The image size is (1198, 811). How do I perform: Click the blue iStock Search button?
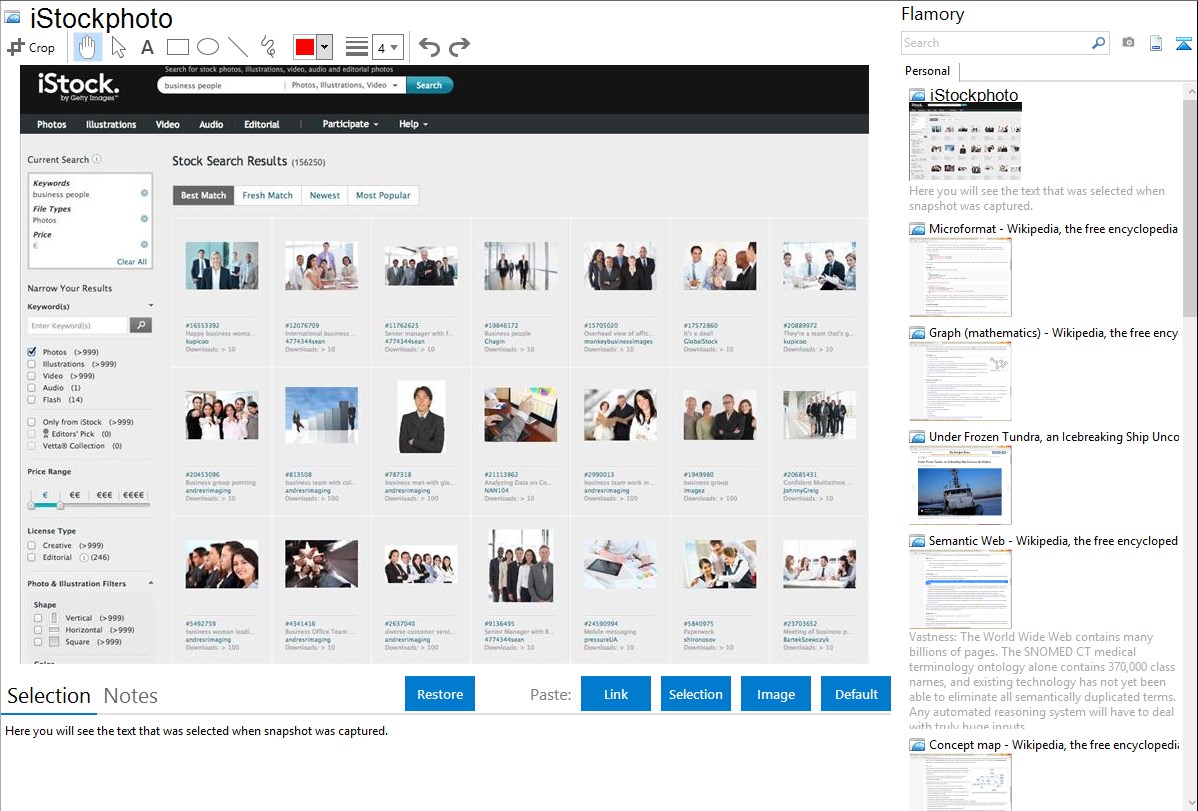[429, 86]
